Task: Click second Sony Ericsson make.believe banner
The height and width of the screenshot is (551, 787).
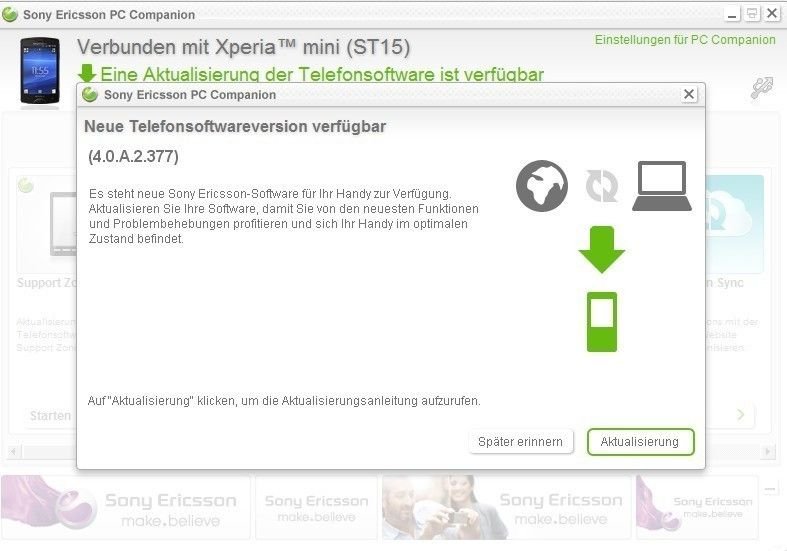Action: click(316, 507)
